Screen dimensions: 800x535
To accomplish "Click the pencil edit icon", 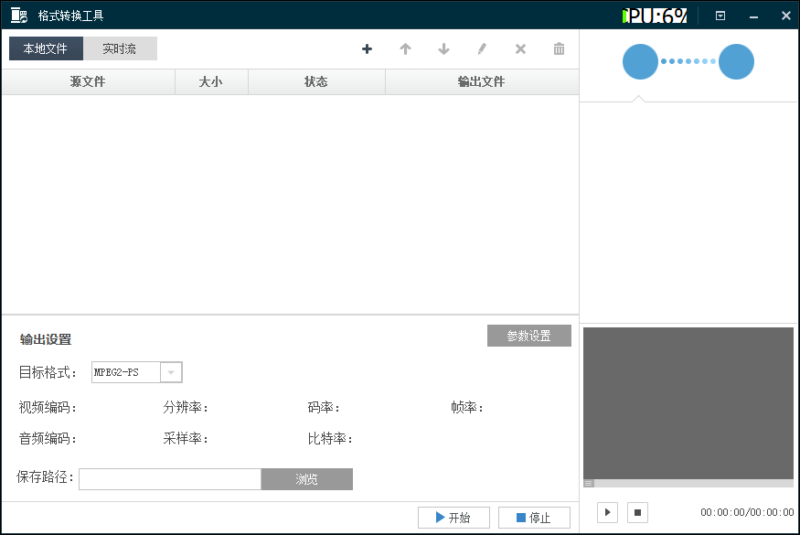I will pyautogui.click(x=482, y=49).
